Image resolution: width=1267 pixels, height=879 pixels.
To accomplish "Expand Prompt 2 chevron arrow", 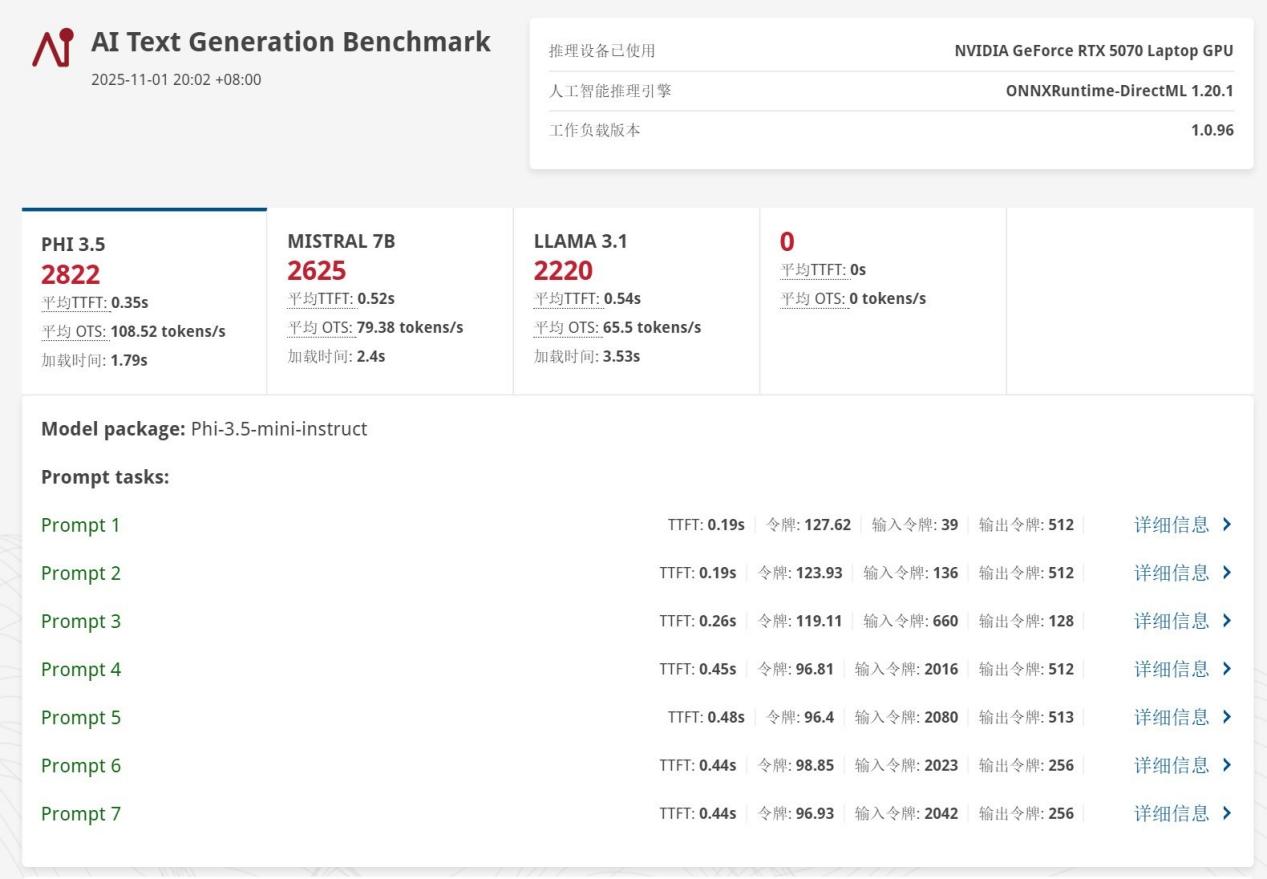I will [x=1227, y=573].
